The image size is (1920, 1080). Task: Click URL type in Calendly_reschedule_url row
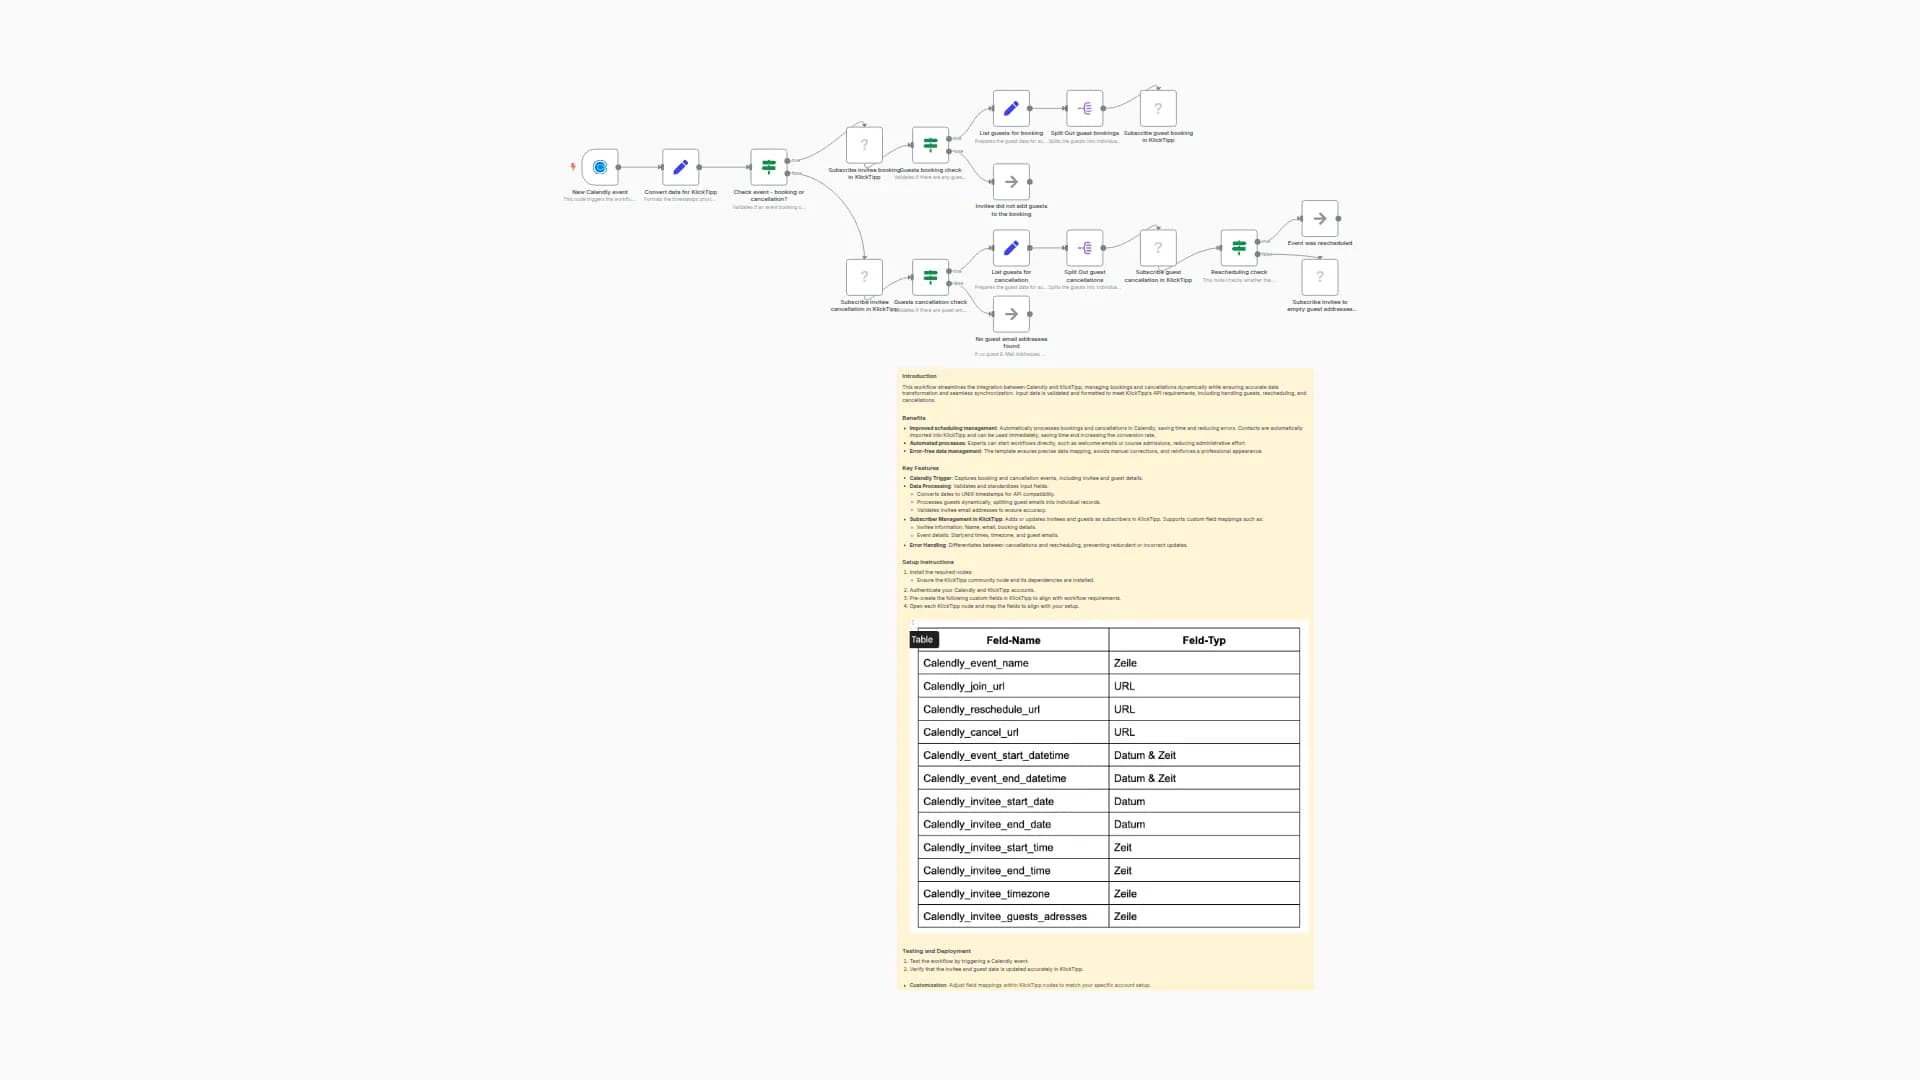point(1204,709)
